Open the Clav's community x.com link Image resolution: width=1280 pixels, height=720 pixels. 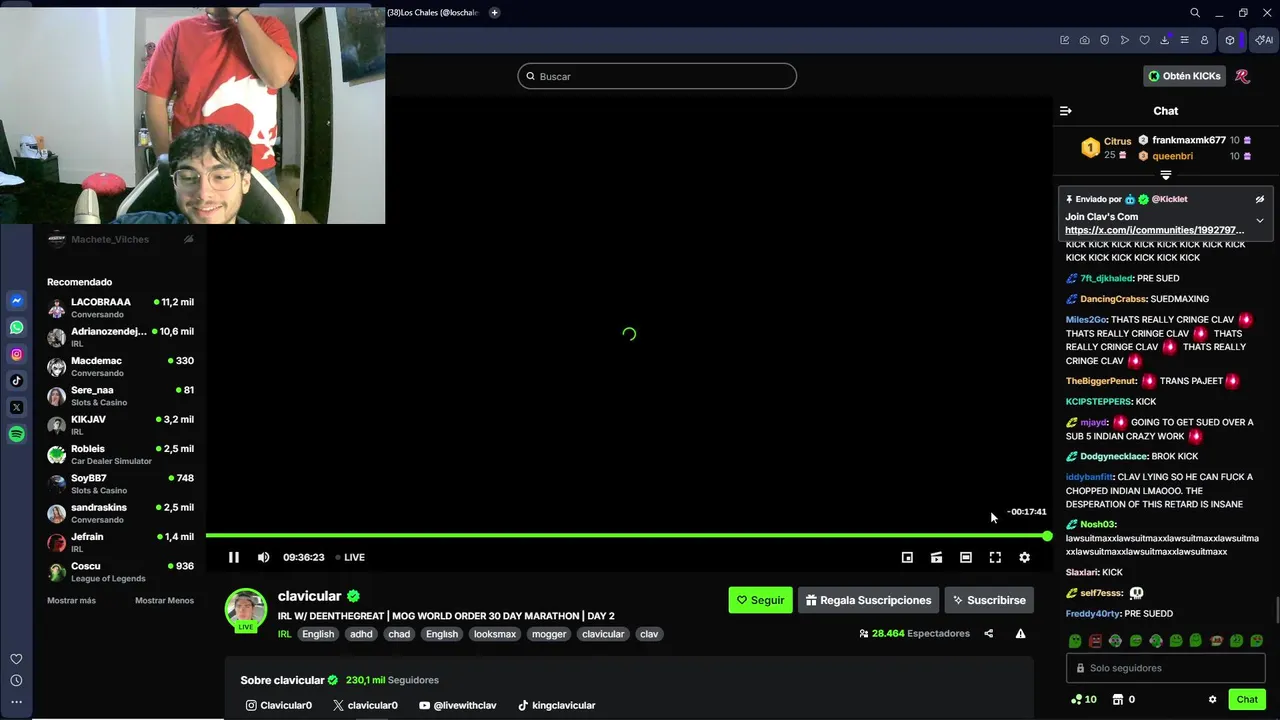pyautogui.click(x=1154, y=230)
